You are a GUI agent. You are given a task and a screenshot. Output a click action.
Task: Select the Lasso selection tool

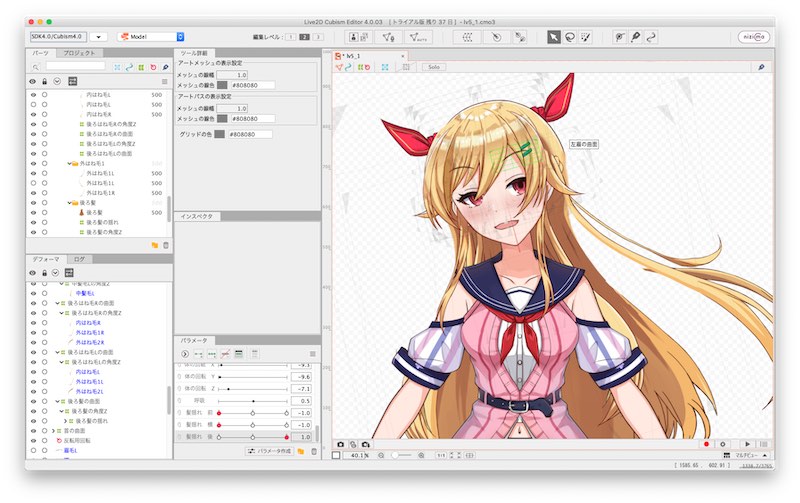tap(570, 37)
